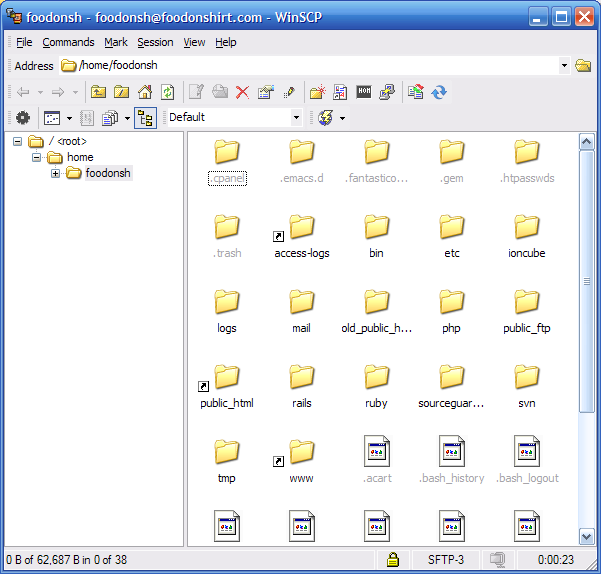Open the Back history dropdown arrow

coord(40,92)
